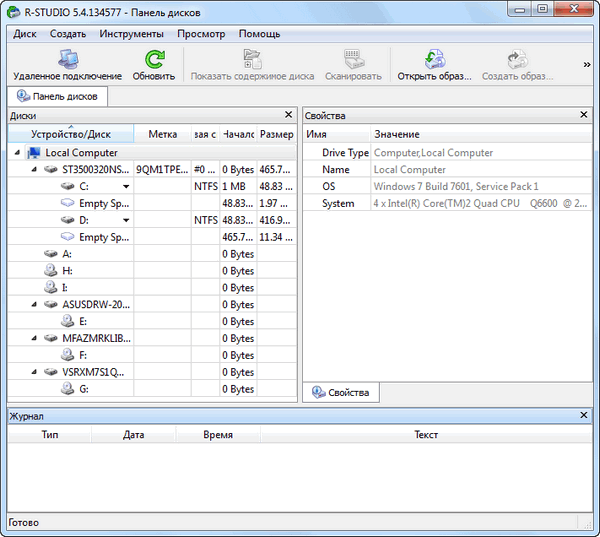
Task: Click the green Refresh icon
Action: tap(153, 60)
